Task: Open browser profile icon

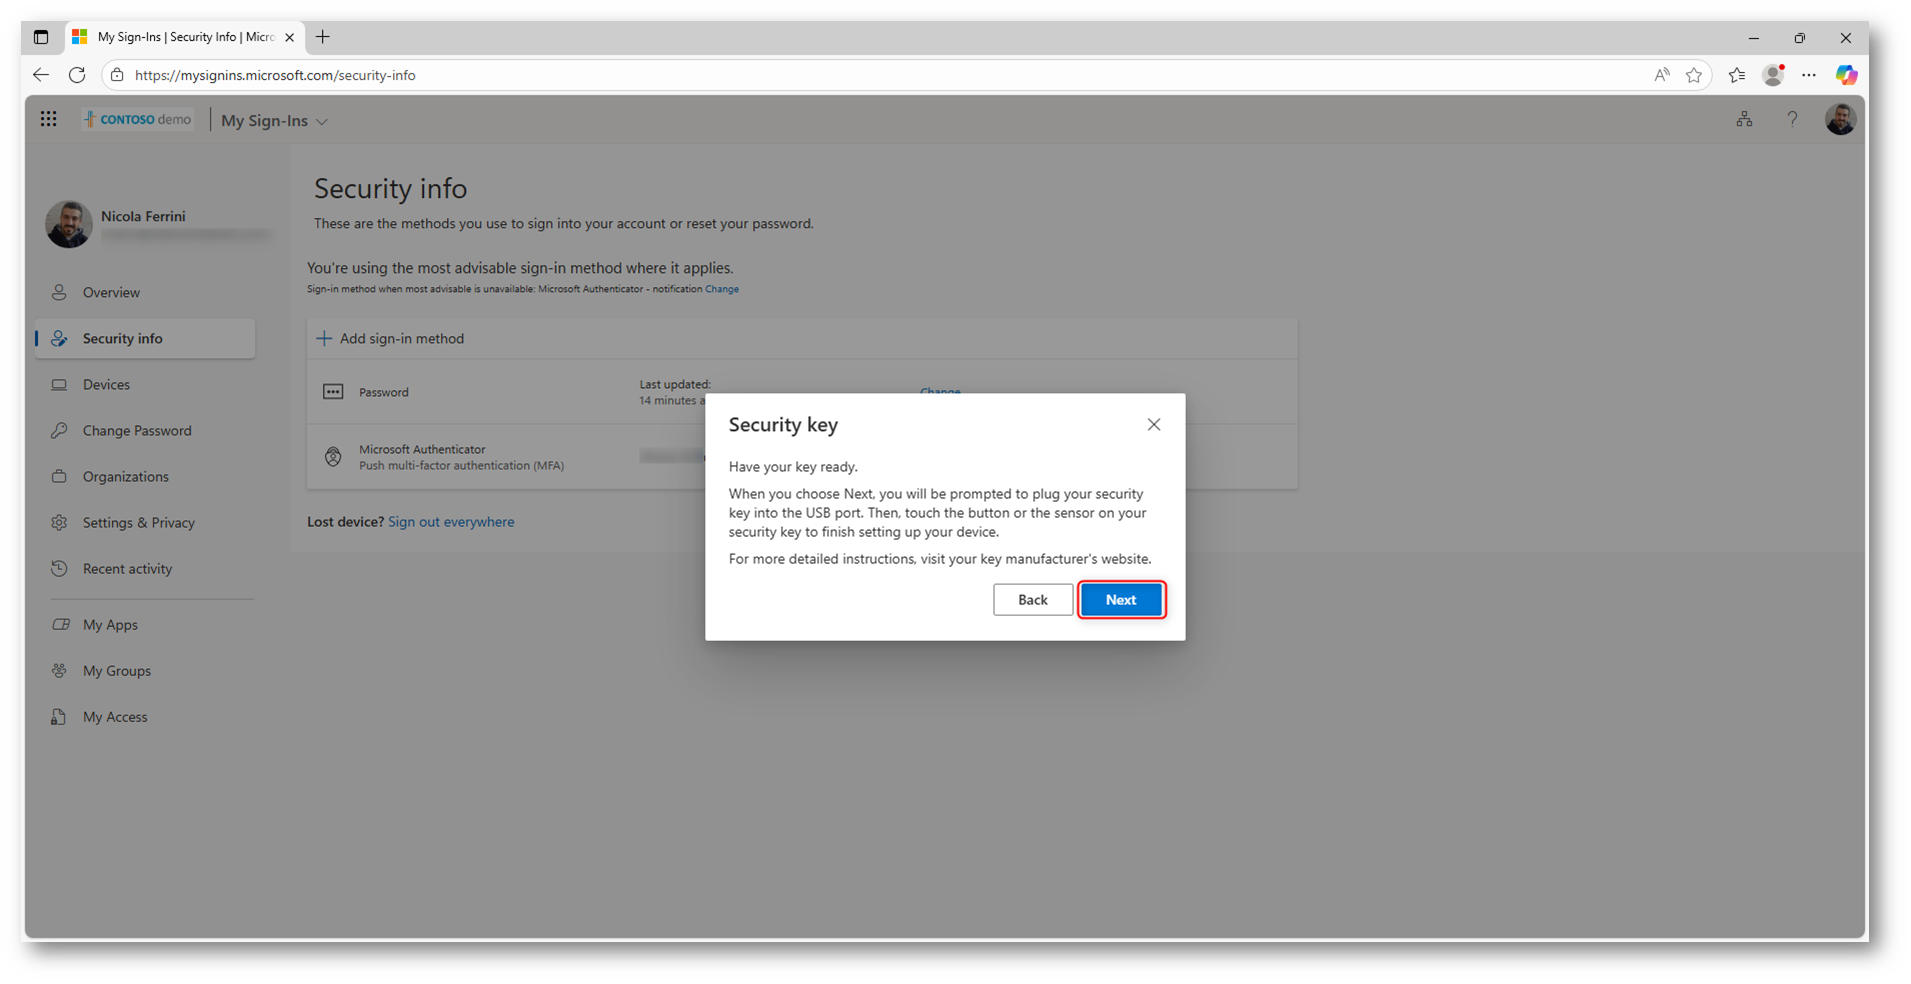Action: (x=1774, y=75)
